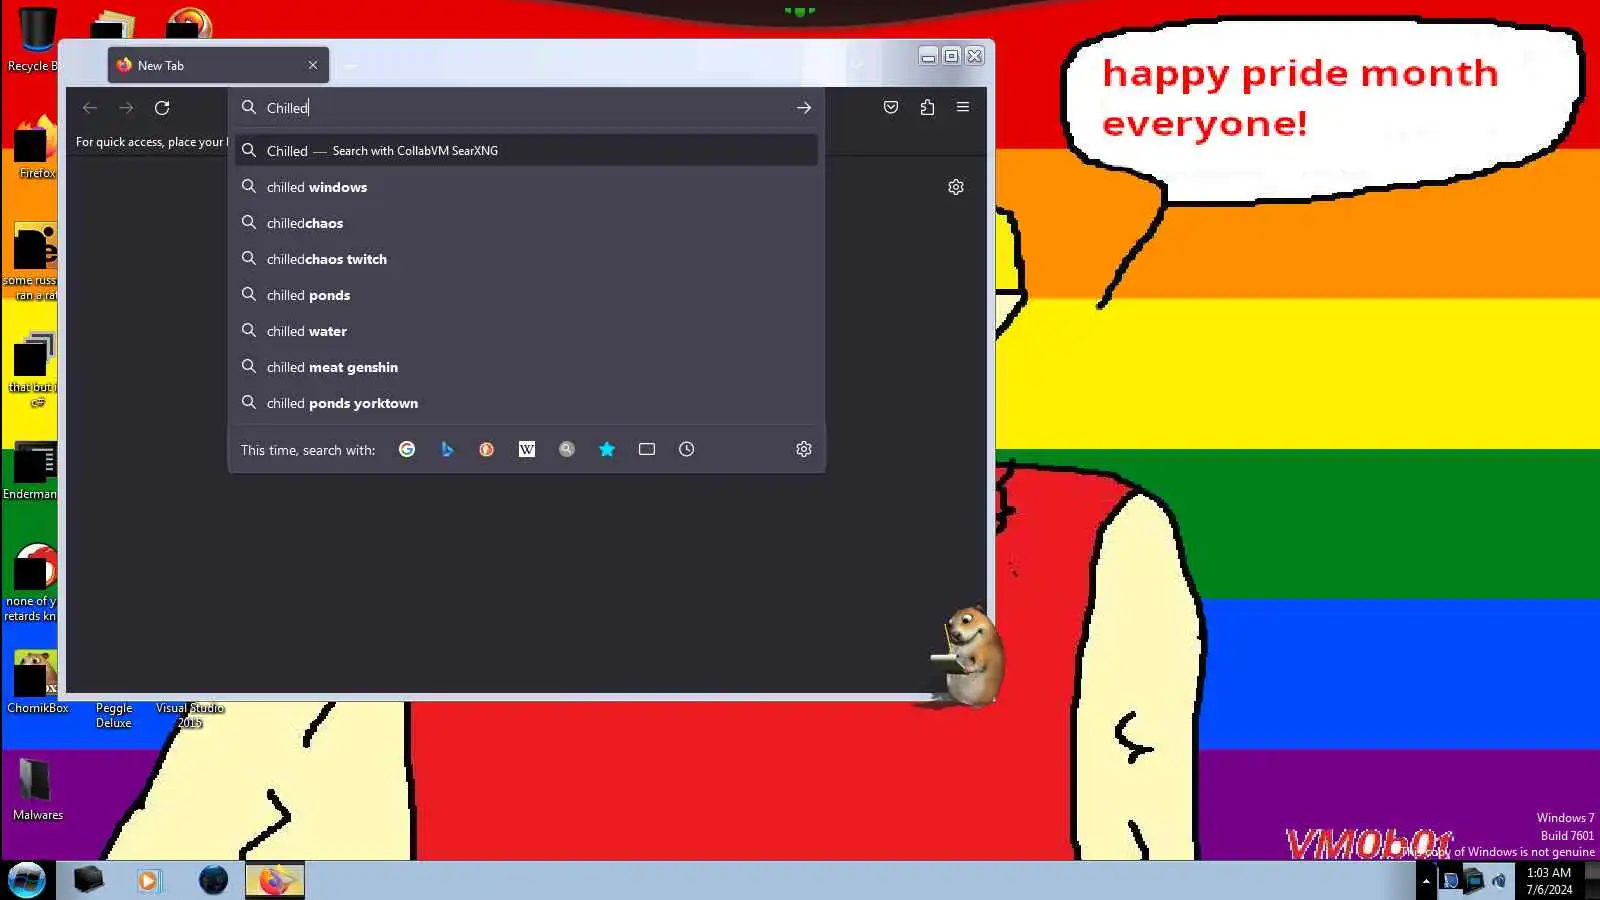
Task: Show hidden tray icons arrow
Action: (x=1426, y=881)
